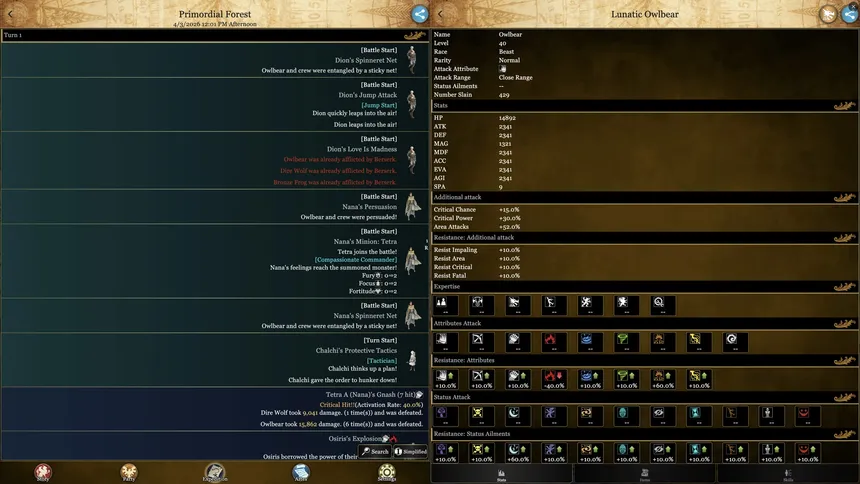Collapse the Resistance: Status Ailments section header
Viewport: 860px width, 484px height.
(x=645, y=434)
